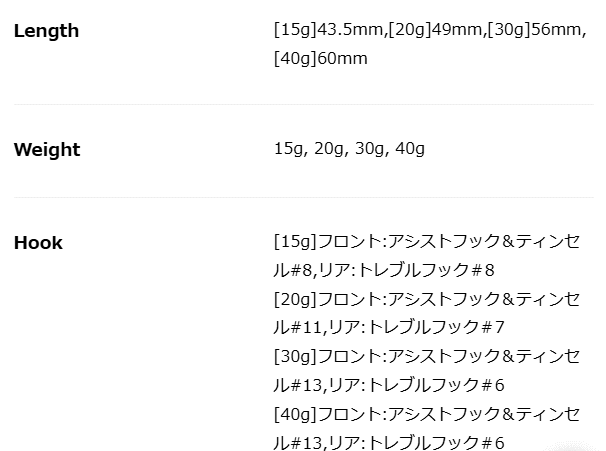The width and height of the screenshot is (606, 451).
Task: Click the [15g] front hook description line
Action: 427,241
